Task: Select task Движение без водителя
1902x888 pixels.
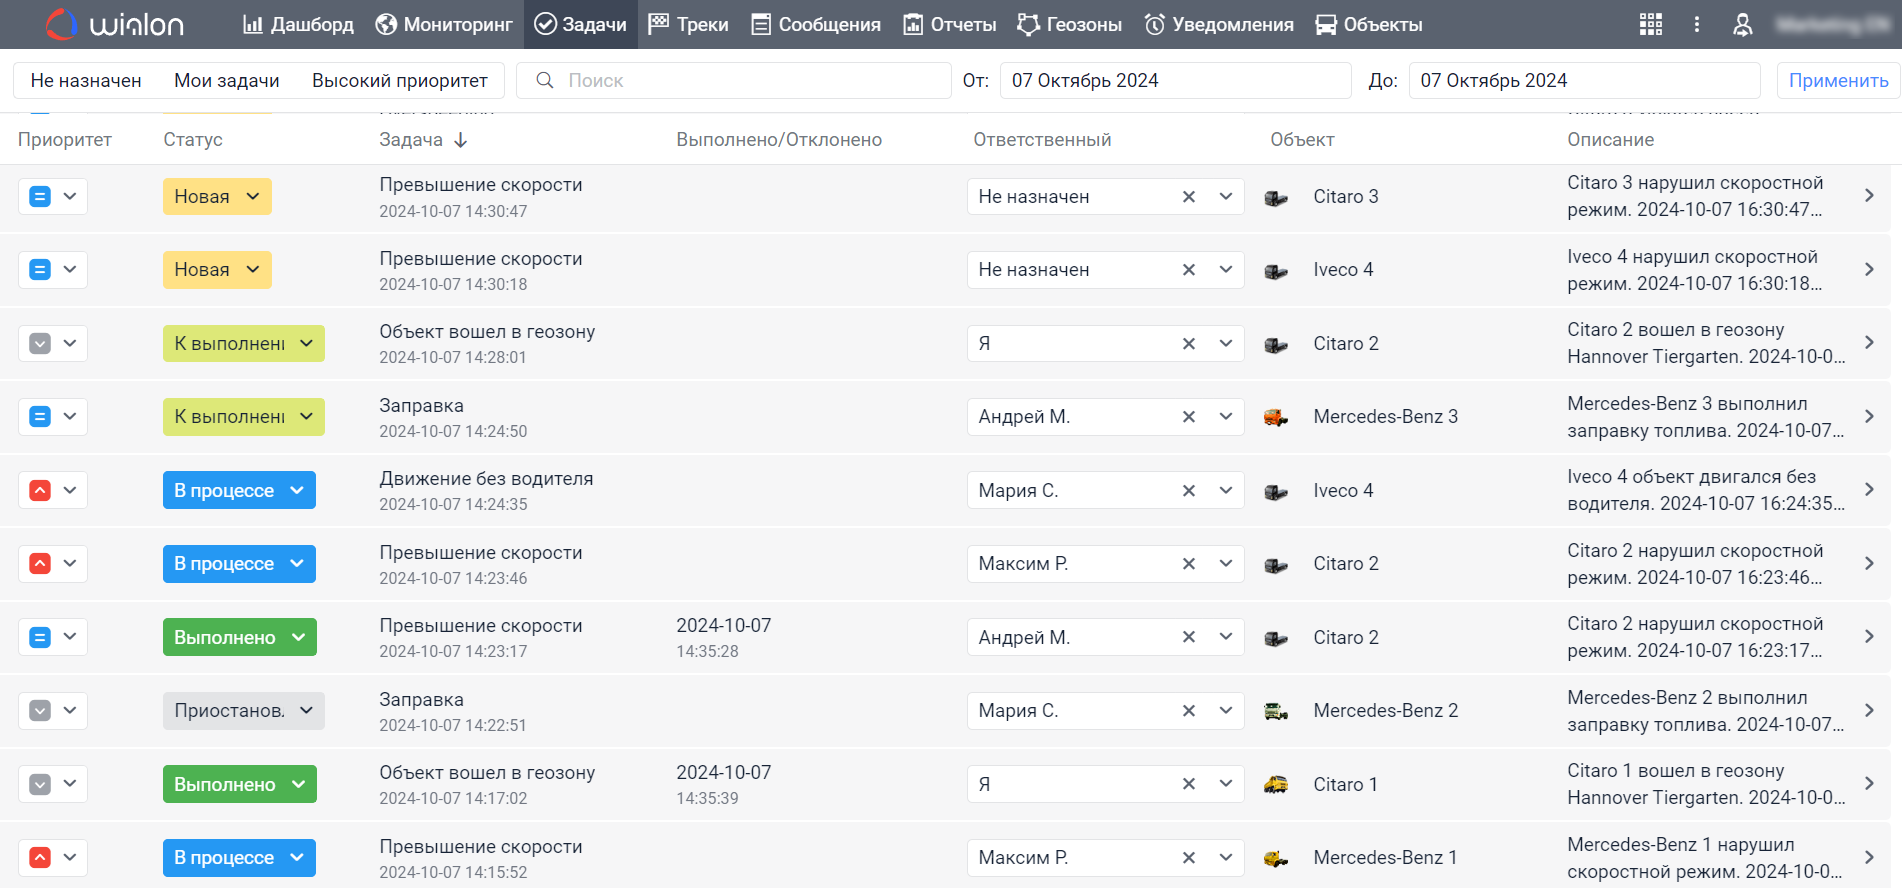Action: coord(486,479)
